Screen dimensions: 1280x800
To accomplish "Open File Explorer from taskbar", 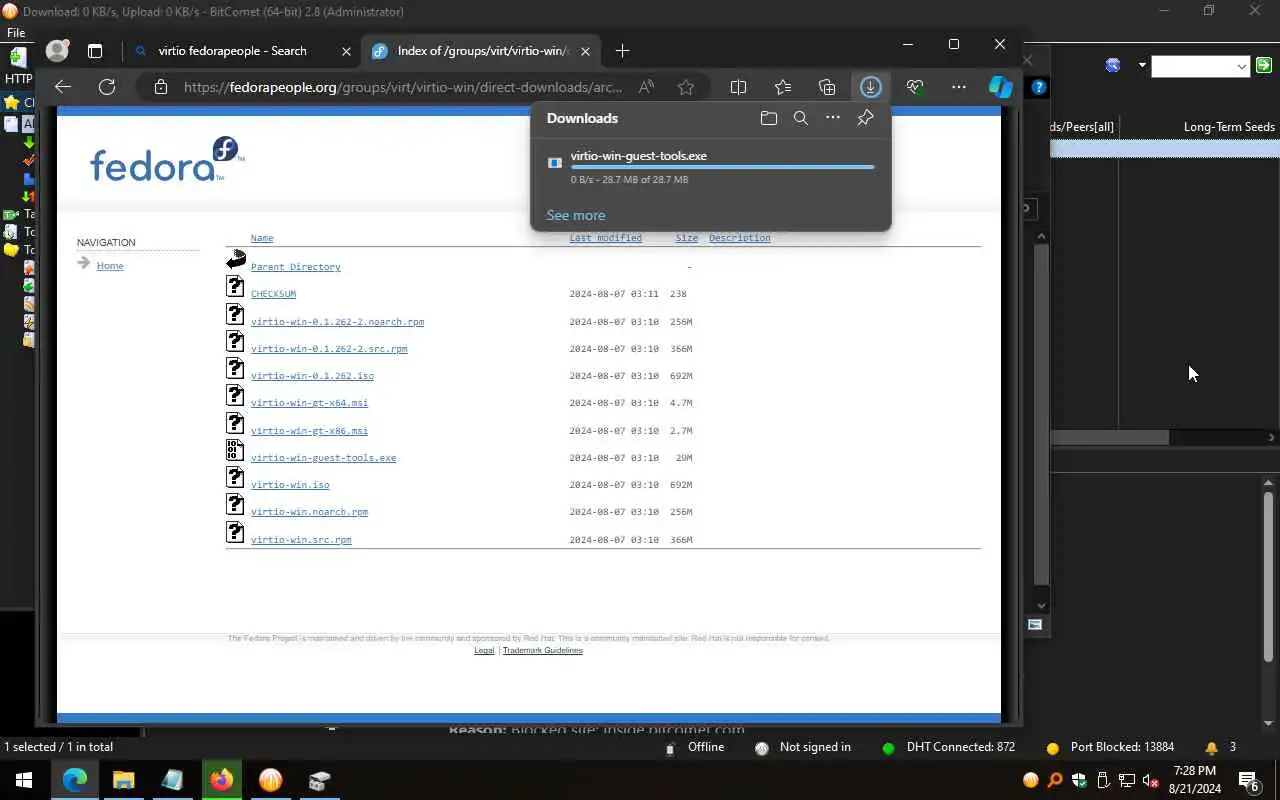I will click(123, 780).
